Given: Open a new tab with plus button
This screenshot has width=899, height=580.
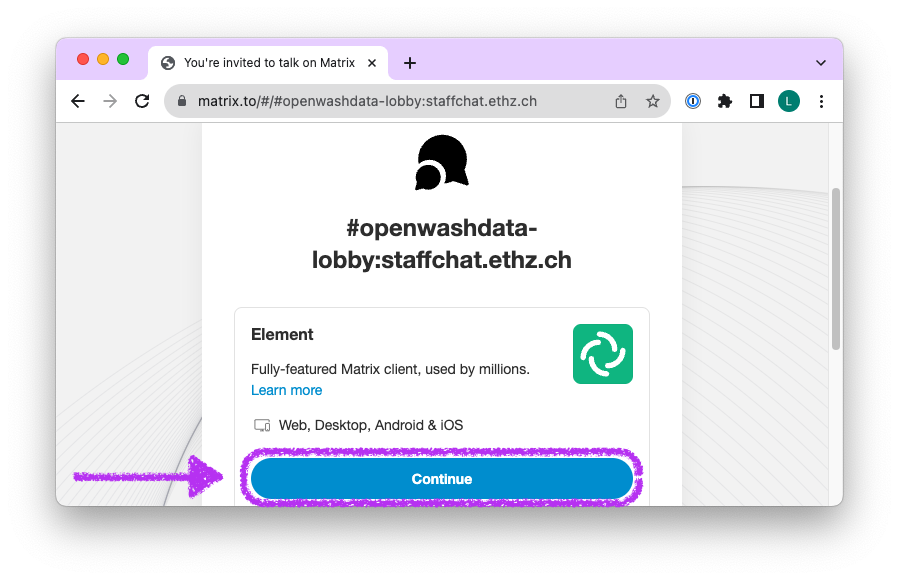Looking at the screenshot, I should (410, 63).
